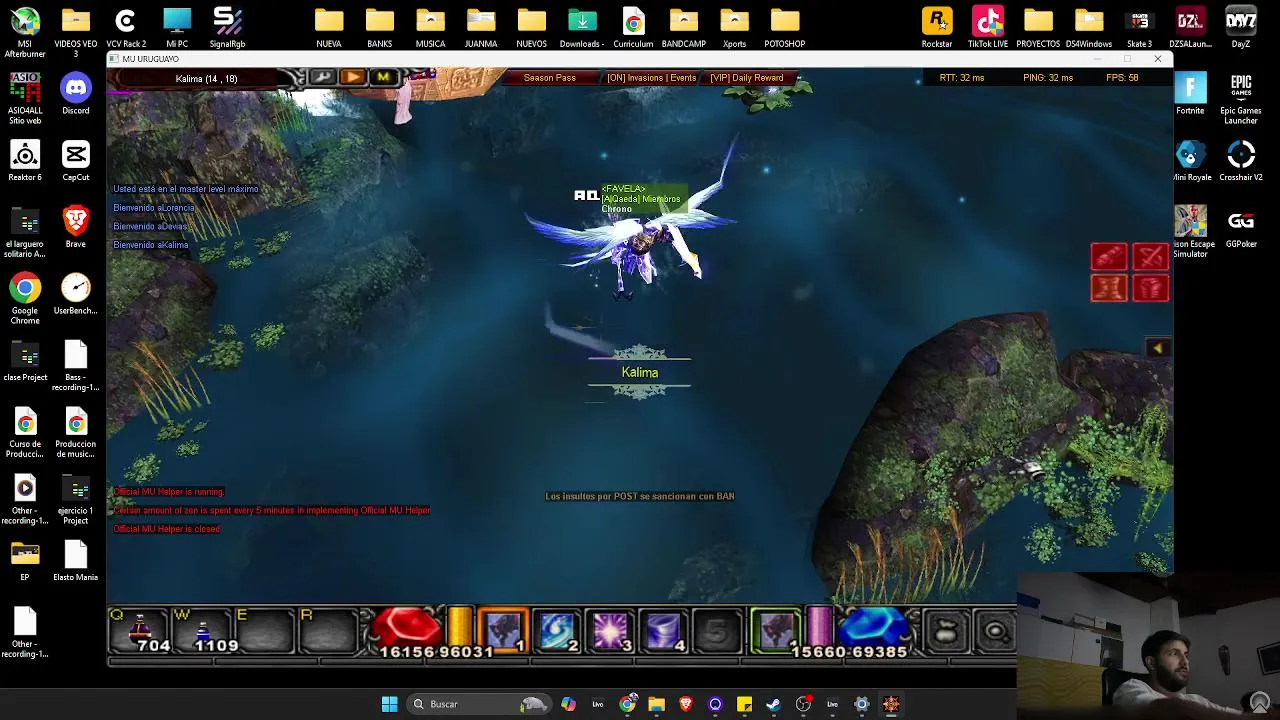1280x720 pixels.
Task: Open CapCut desktop shortcut
Action: tap(76, 161)
